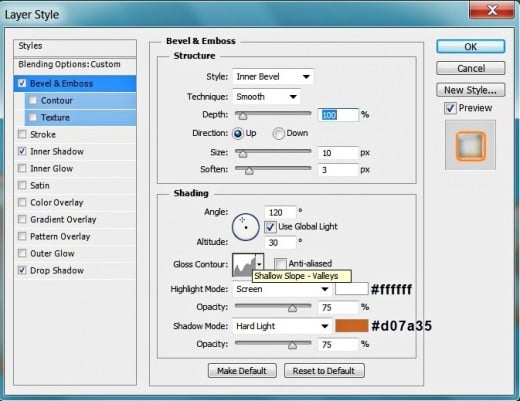The width and height of the screenshot is (520, 401).
Task: Enable the Texture sub-option checkbox
Action: [33, 117]
